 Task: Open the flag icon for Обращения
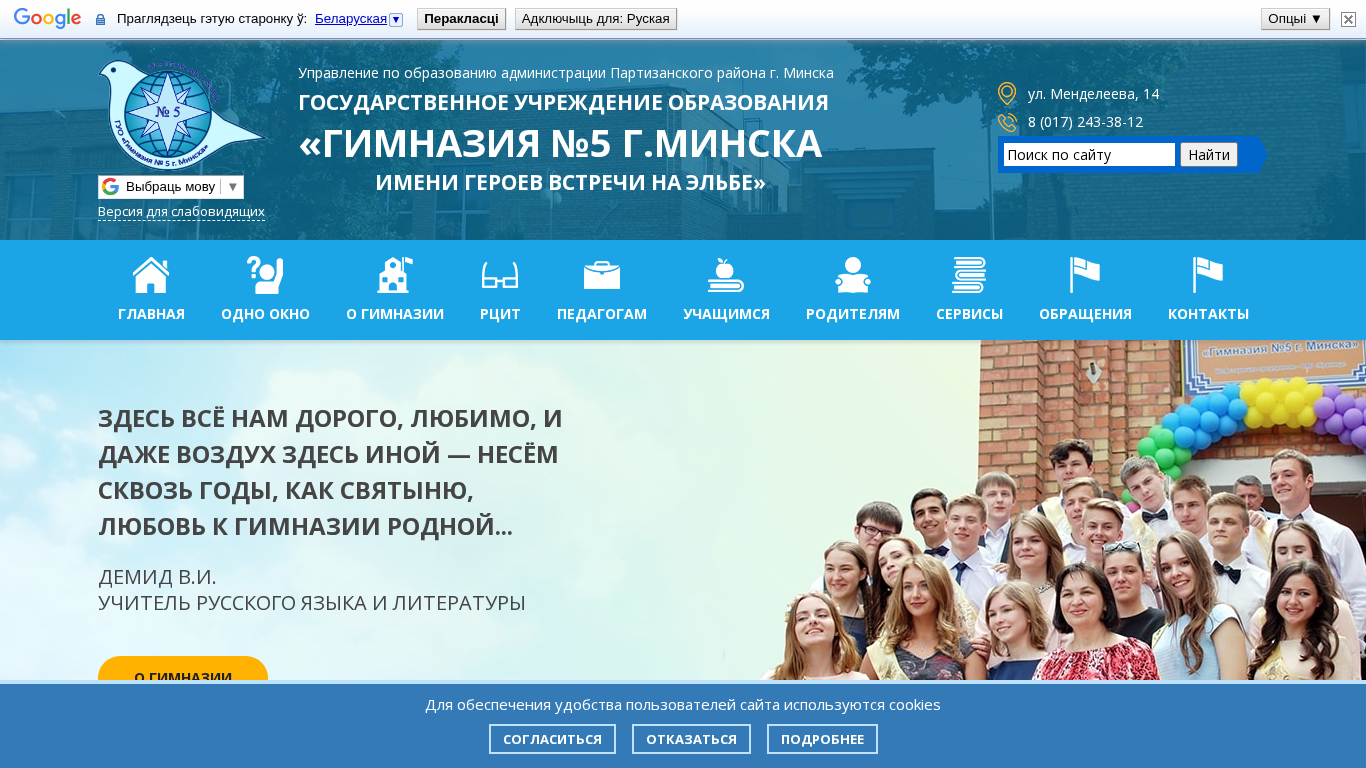1085,275
